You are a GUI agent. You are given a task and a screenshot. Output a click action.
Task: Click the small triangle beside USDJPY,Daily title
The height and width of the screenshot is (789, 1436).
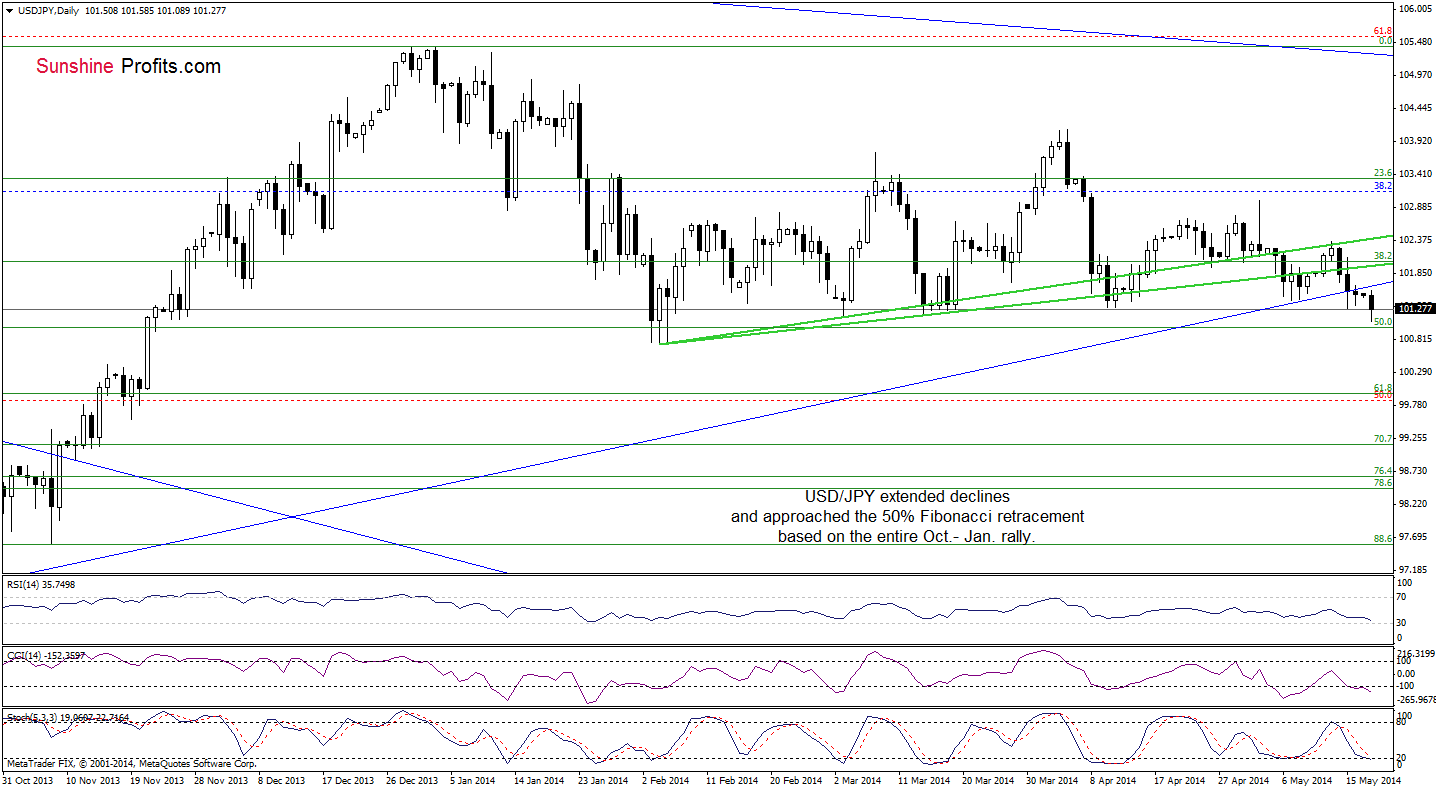[8, 9]
